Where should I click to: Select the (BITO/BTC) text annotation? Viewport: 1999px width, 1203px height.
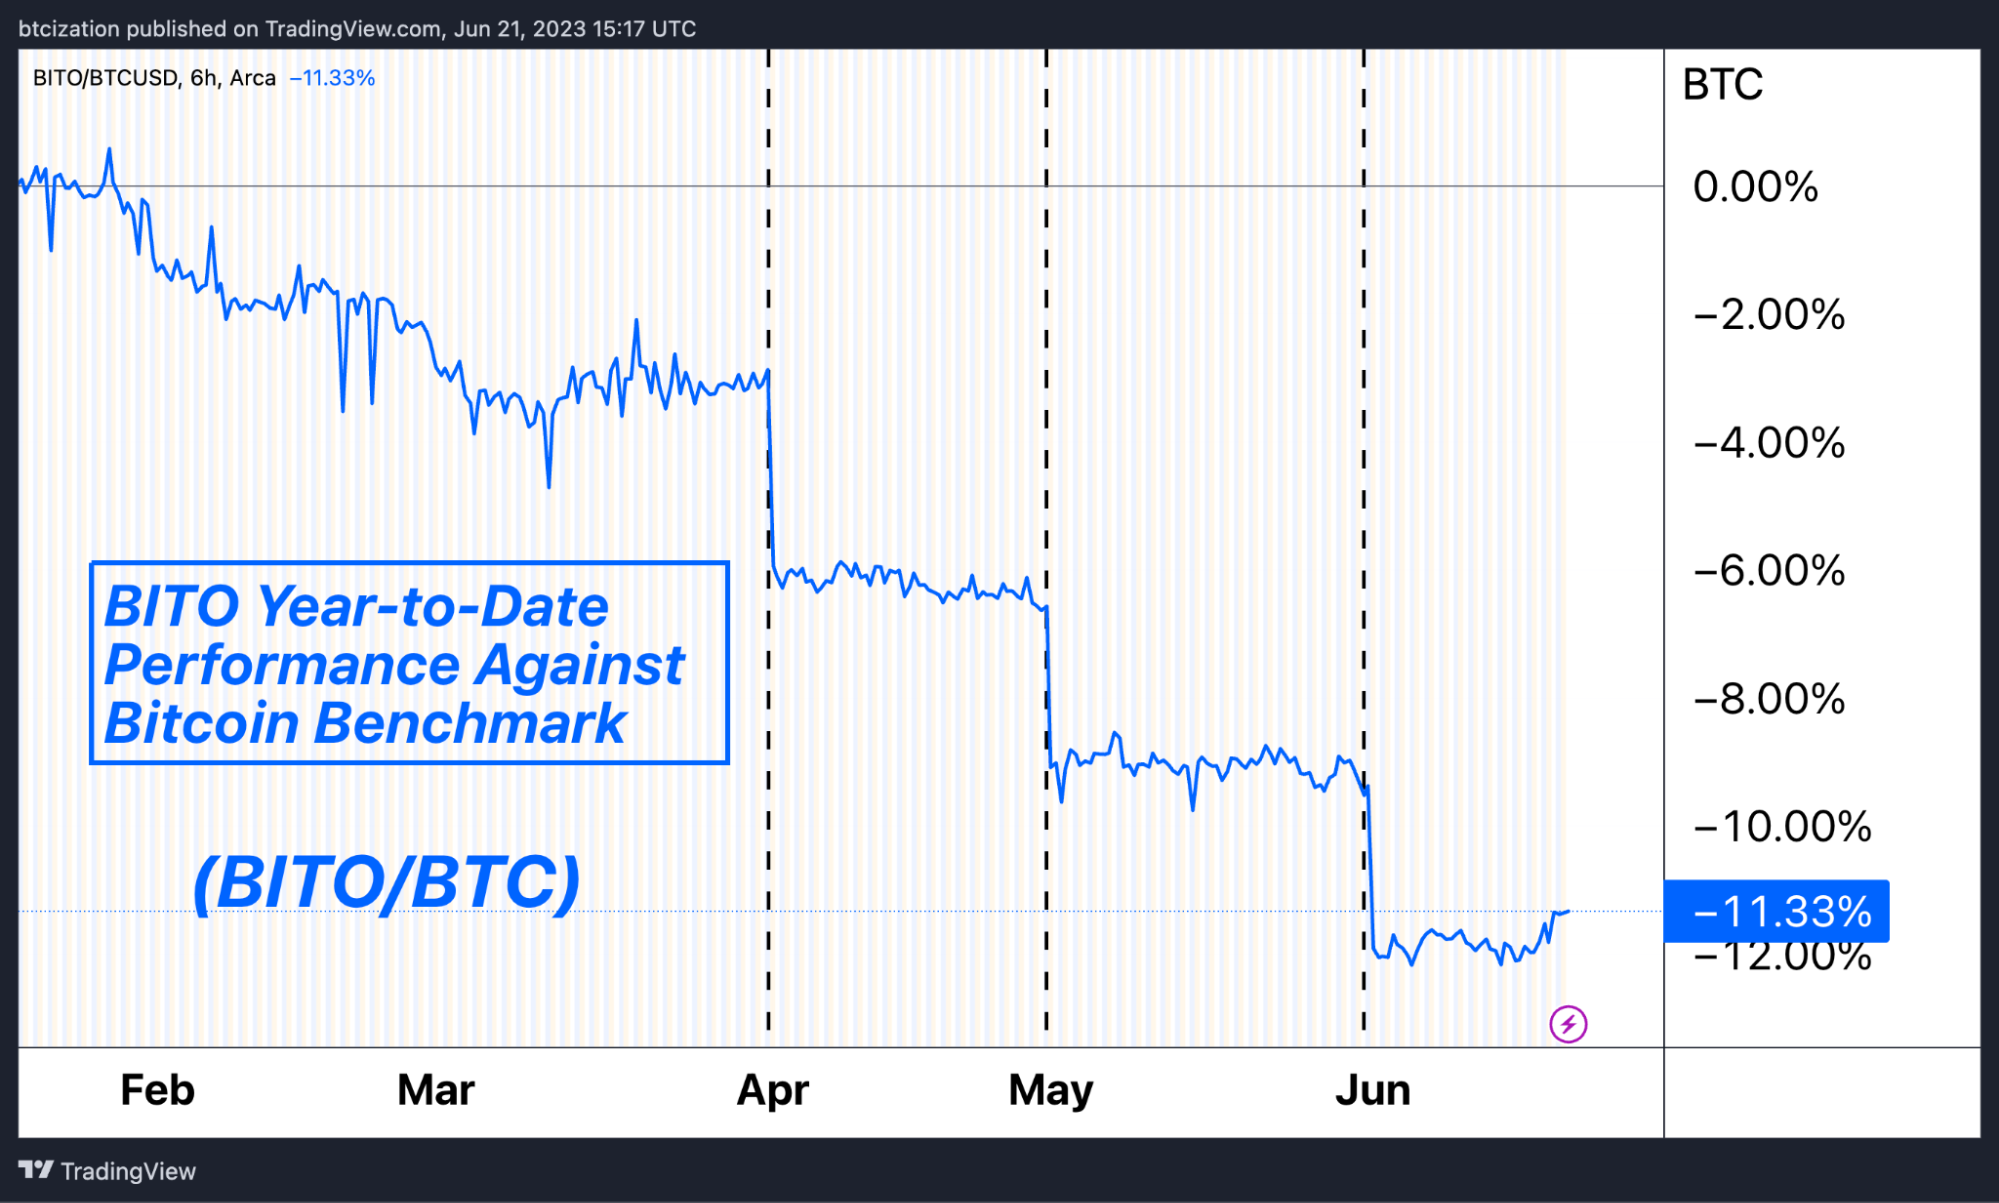click(x=386, y=882)
